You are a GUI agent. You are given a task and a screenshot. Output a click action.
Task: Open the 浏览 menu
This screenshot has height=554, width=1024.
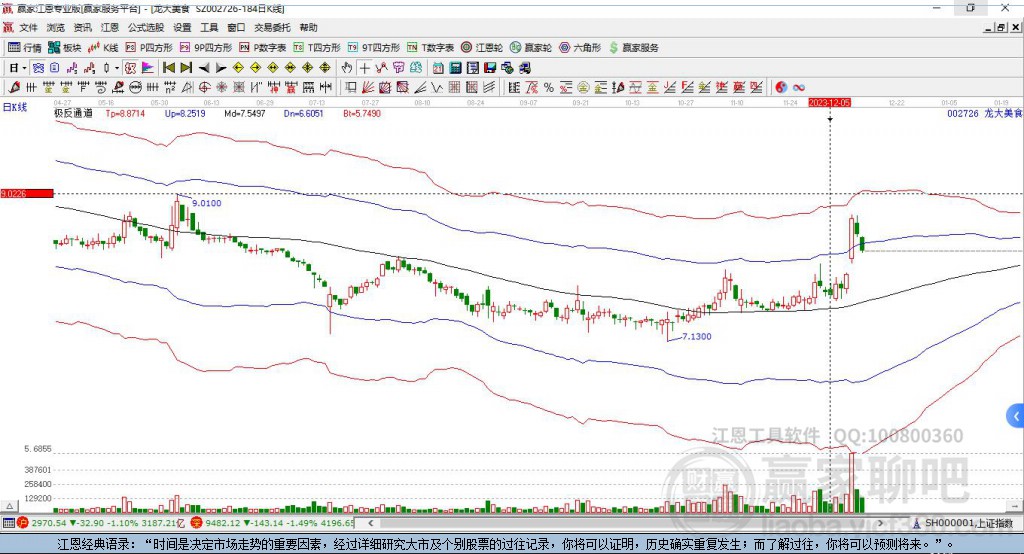point(56,27)
